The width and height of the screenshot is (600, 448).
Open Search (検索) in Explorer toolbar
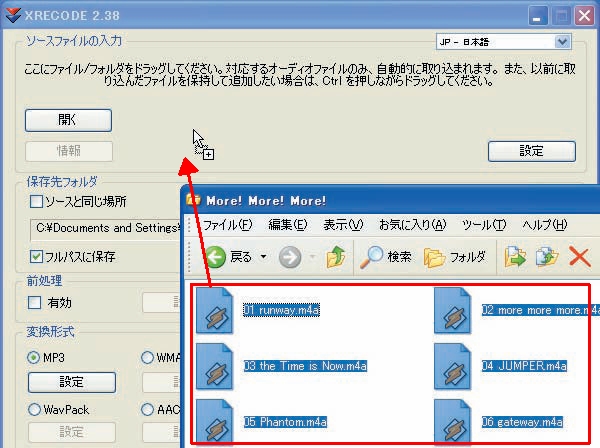(386, 257)
